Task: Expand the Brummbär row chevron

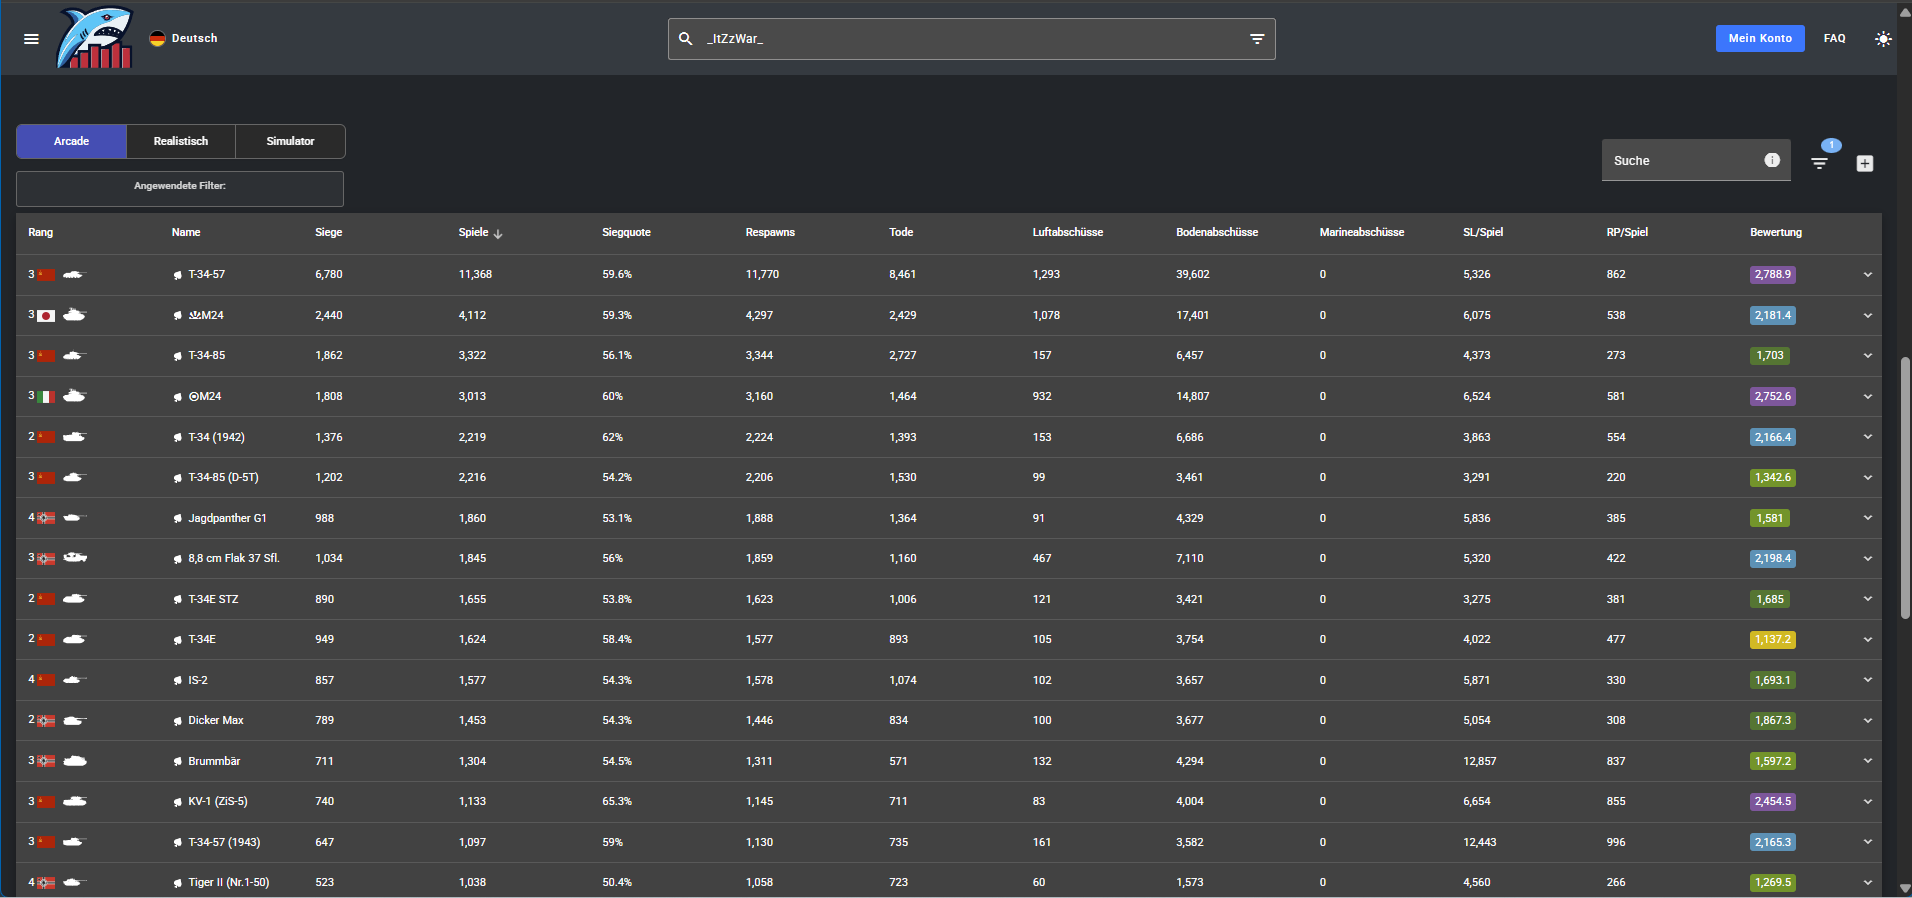Action: tap(1867, 761)
